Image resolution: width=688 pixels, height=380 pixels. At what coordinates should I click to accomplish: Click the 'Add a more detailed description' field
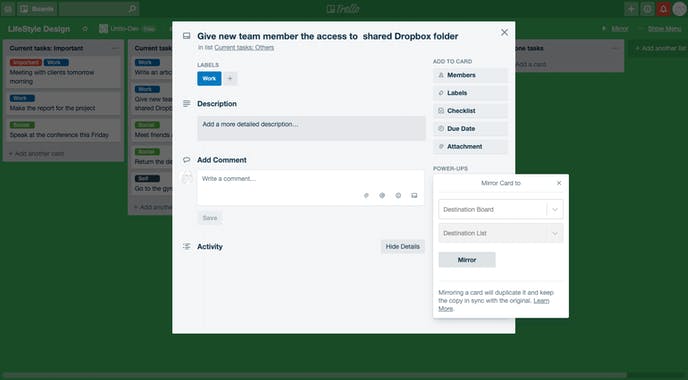point(311,128)
